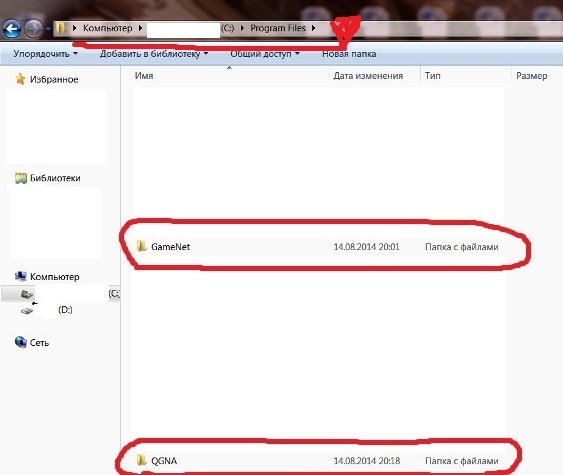
Task: Select Сеть in the navigation pane
Action: (x=39, y=343)
